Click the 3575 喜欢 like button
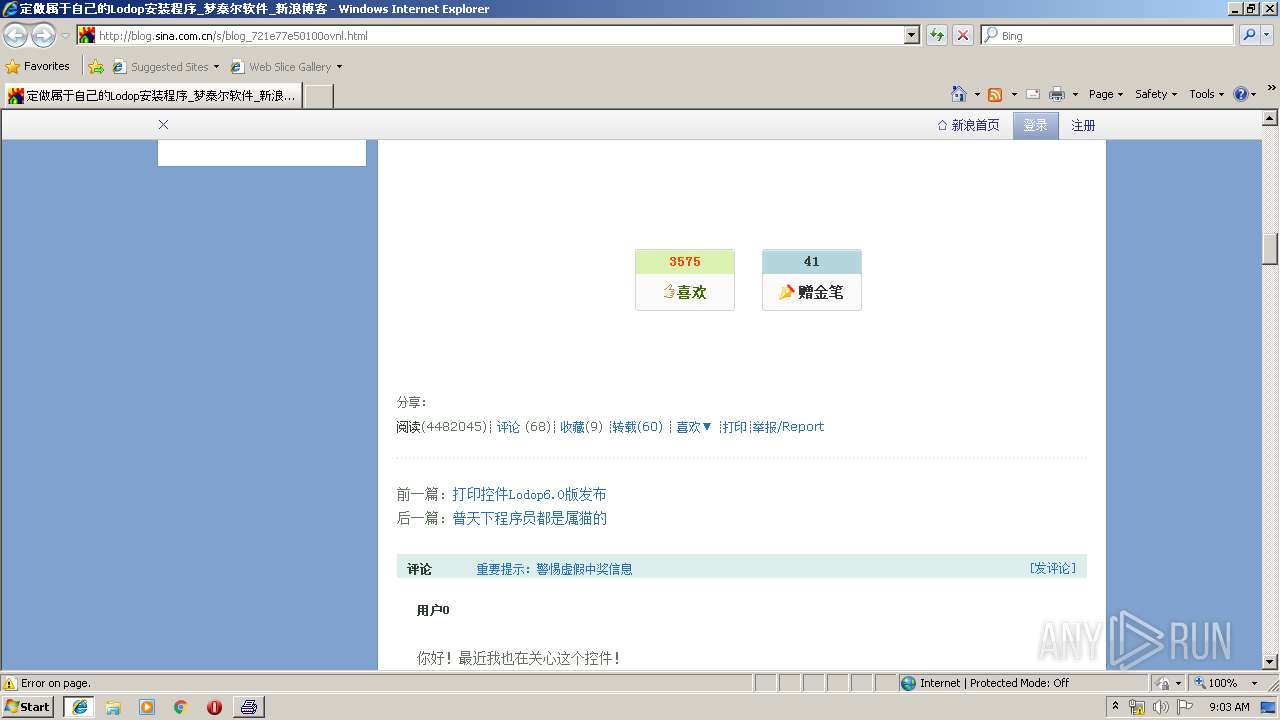 click(685, 280)
